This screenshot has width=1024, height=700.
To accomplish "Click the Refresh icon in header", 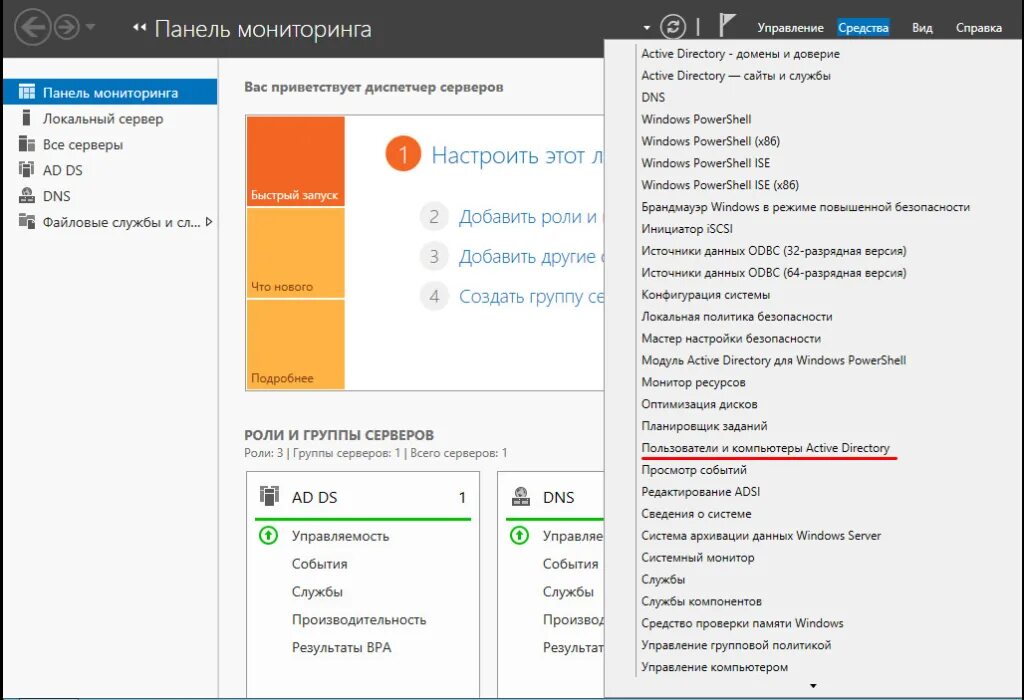I will (x=673, y=27).
